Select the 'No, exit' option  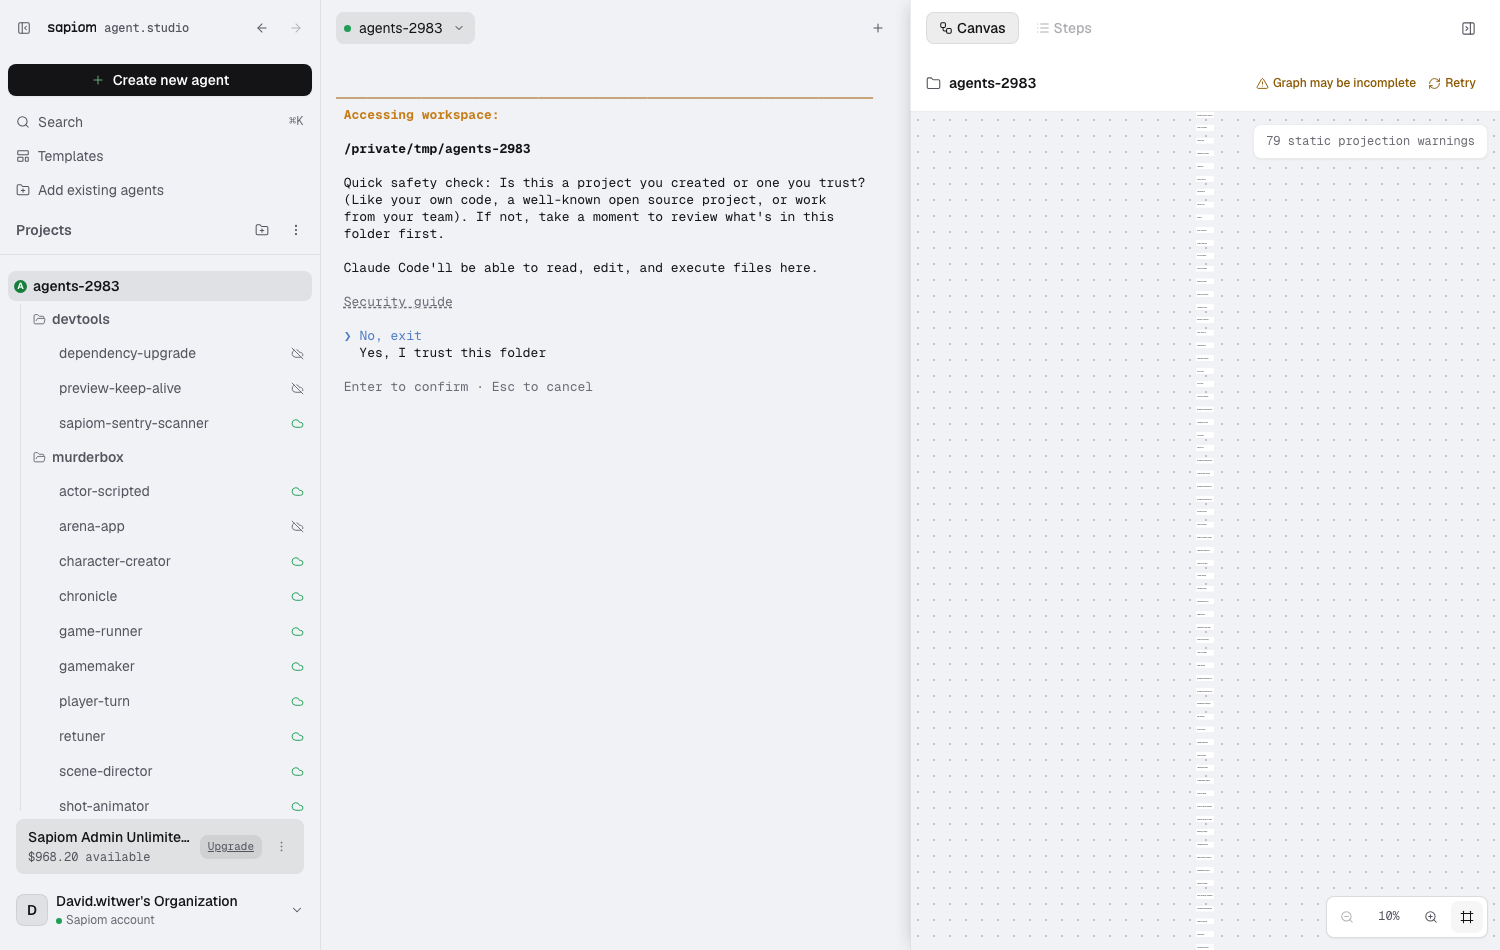[390, 336]
